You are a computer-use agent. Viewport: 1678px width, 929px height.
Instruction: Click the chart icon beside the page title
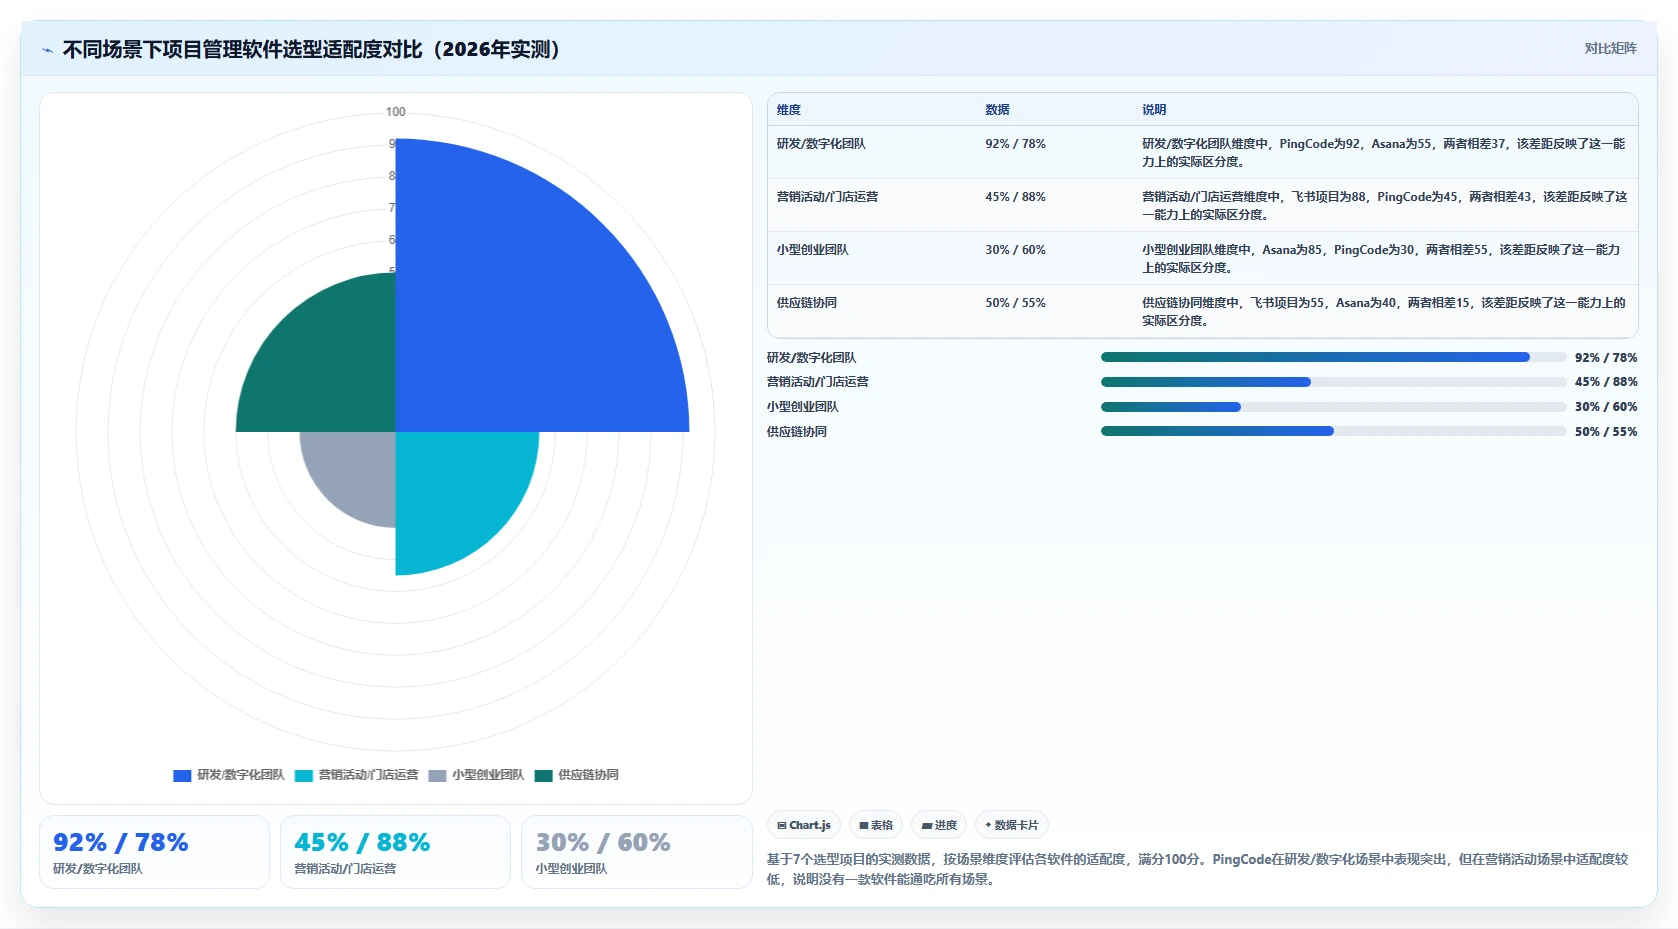point(47,50)
